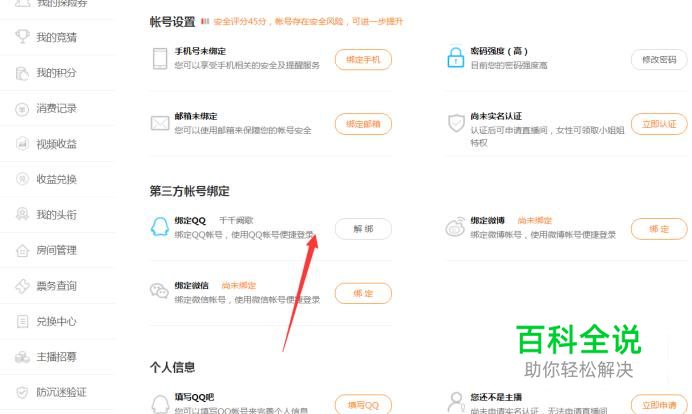Click the QQ penguin icon beside 绑定QQ
The height and width of the screenshot is (414, 692).
[x=160, y=227]
